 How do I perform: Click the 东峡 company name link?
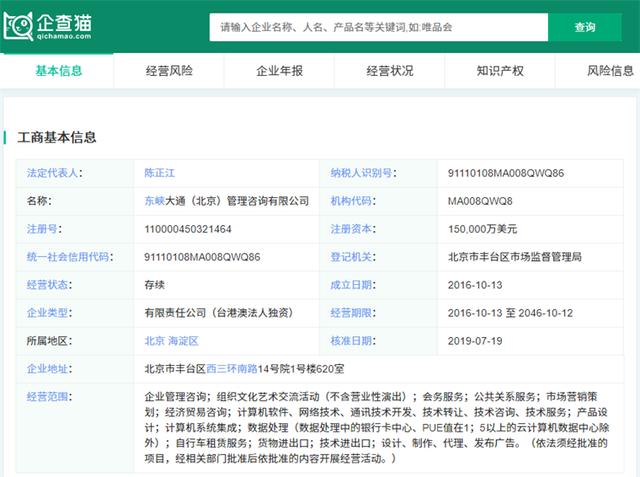tap(154, 201)
